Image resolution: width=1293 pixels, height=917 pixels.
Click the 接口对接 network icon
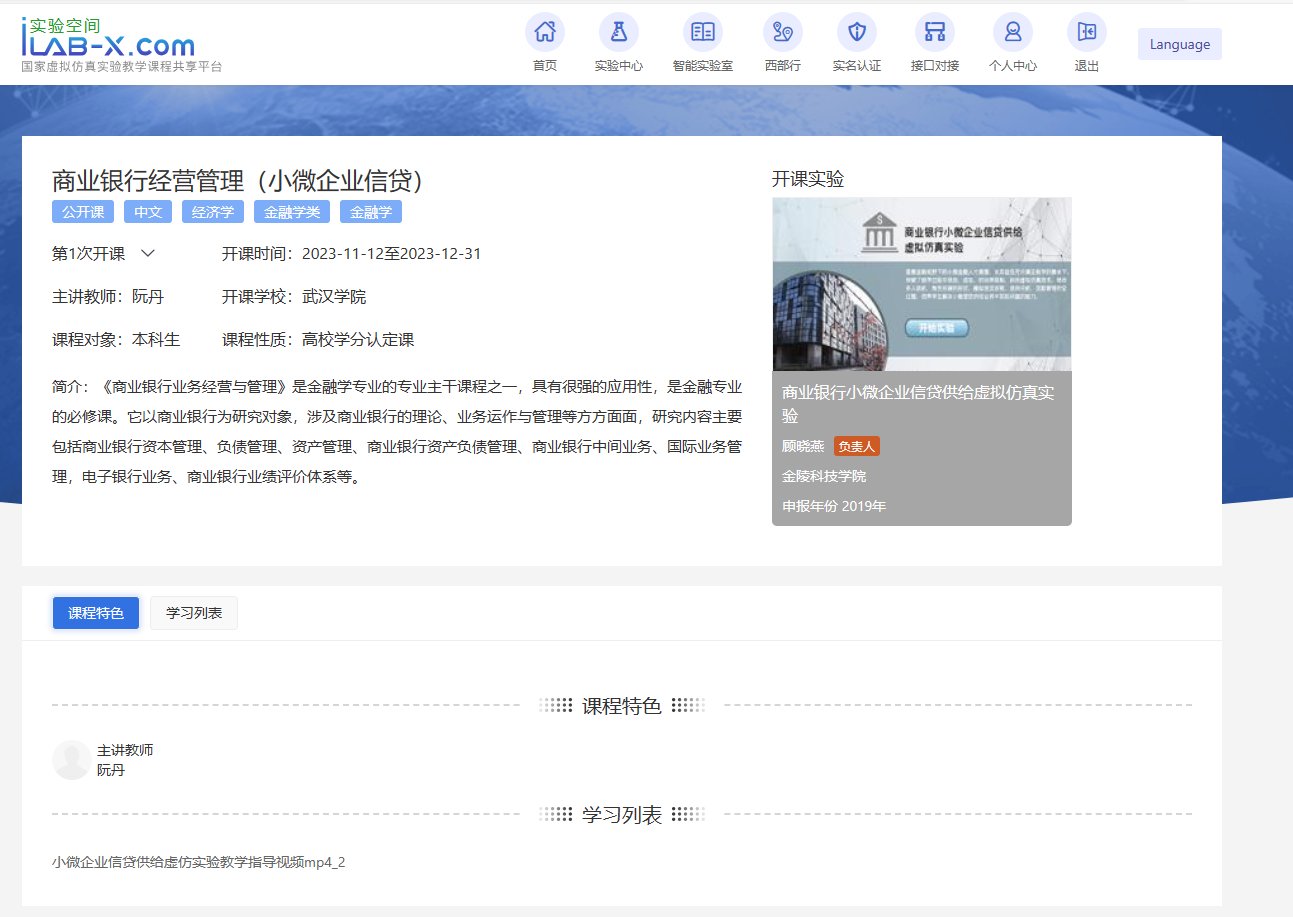pyautogui.click(x=934, y=32)
